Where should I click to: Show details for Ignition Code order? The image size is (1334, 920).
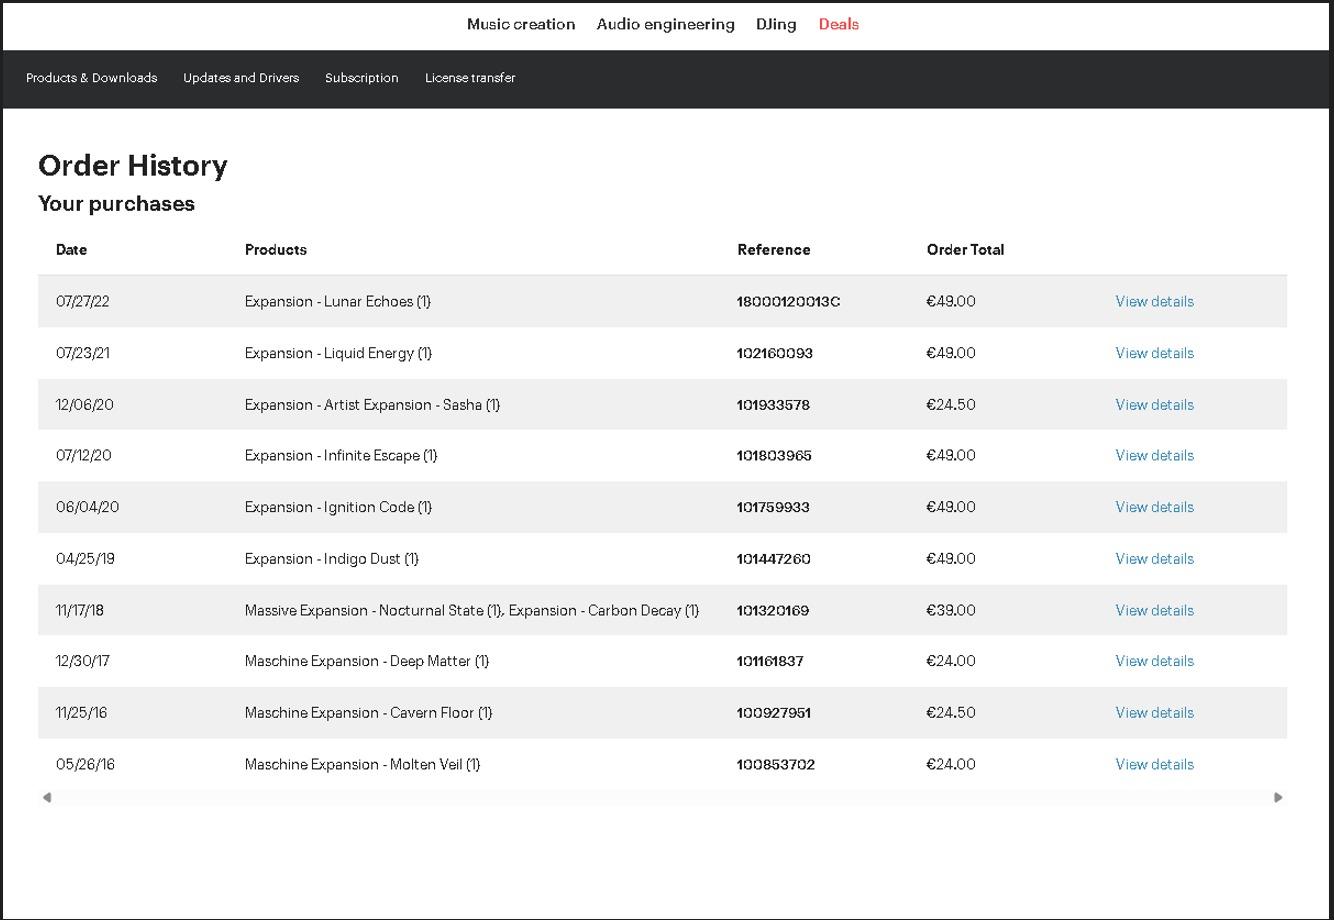point(1155,507)
